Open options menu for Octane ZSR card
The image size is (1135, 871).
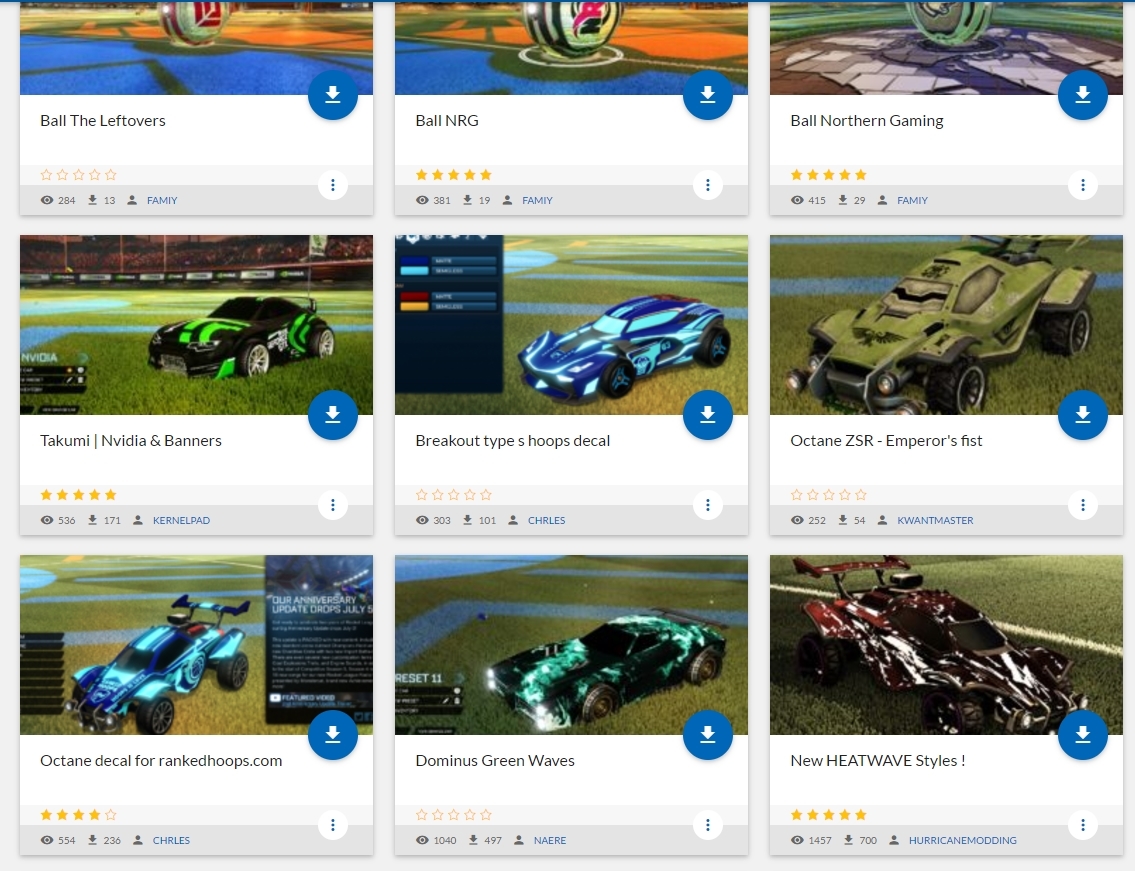tap(1083, 505)
